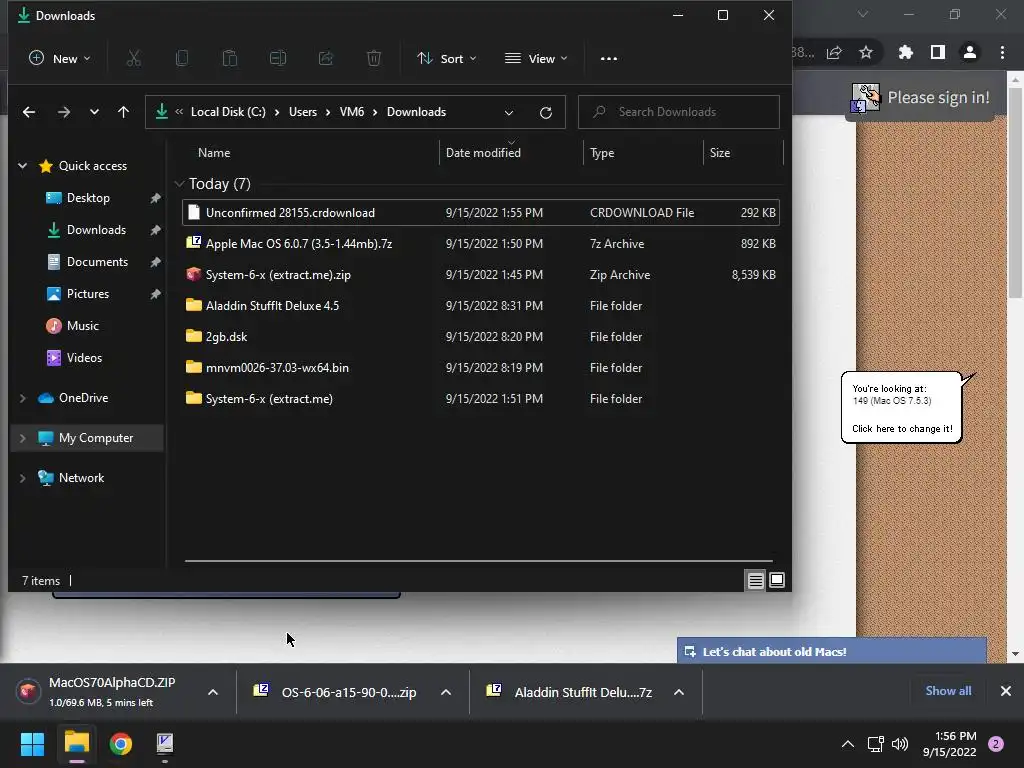The image size is (1024, 768).
Task: Select the 2gb.dsk folder
Action: tap(481, 337)
